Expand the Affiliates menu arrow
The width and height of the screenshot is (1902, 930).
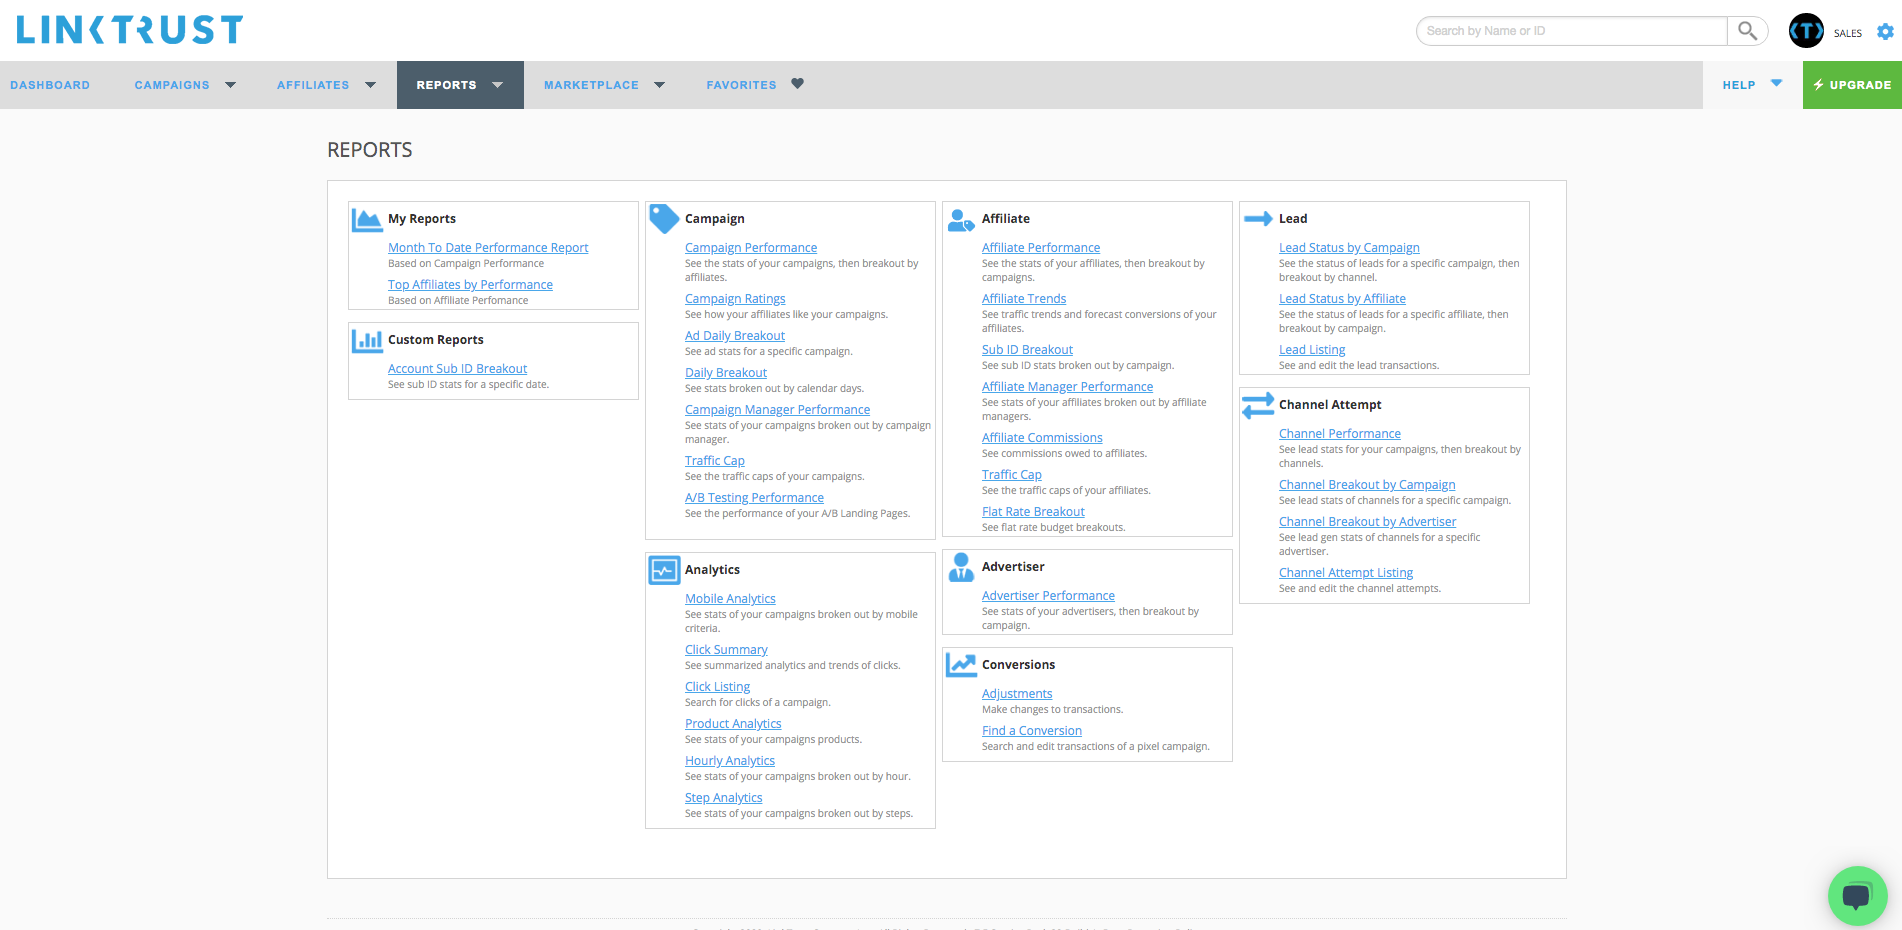click(371, 85)
